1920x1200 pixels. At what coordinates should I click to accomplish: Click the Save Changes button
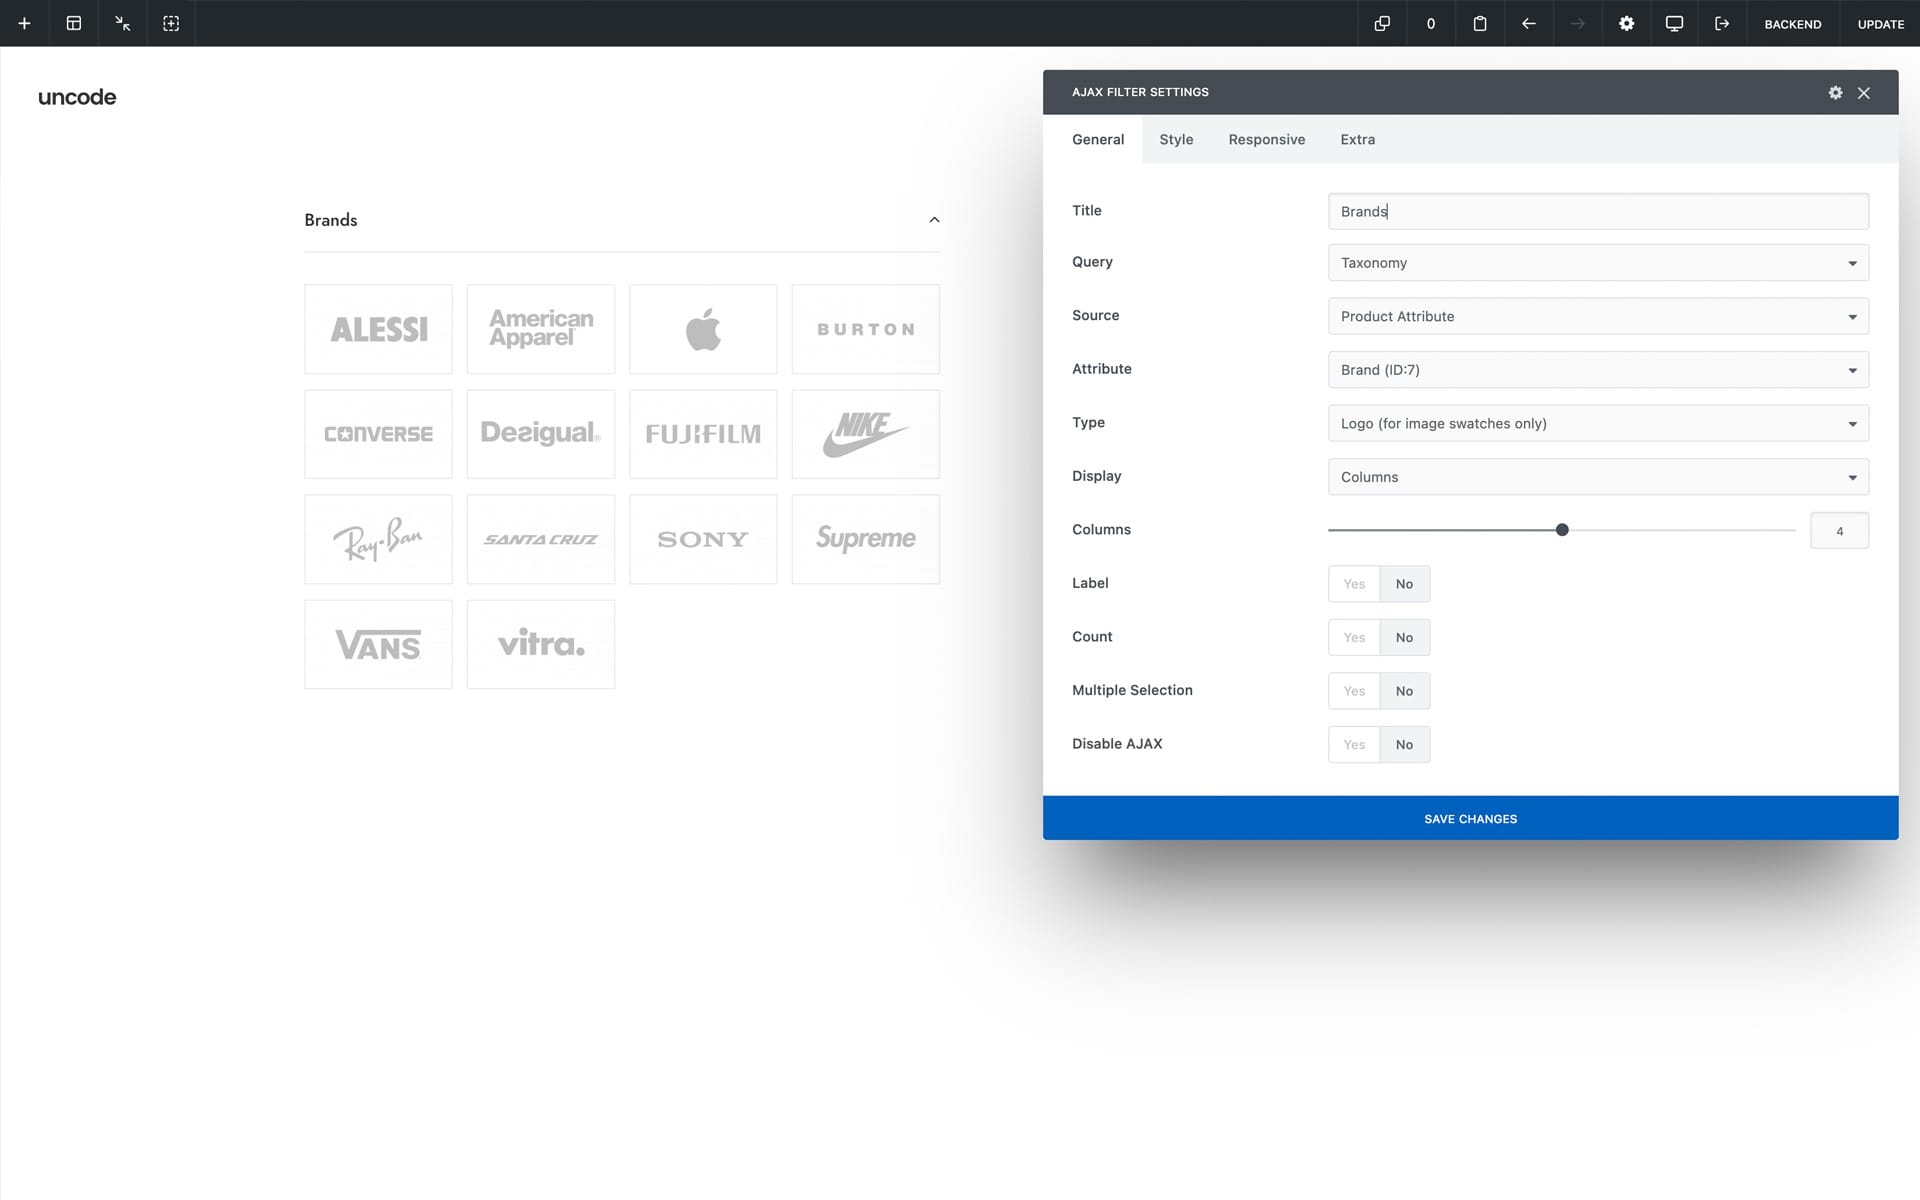click(1470, 818)
